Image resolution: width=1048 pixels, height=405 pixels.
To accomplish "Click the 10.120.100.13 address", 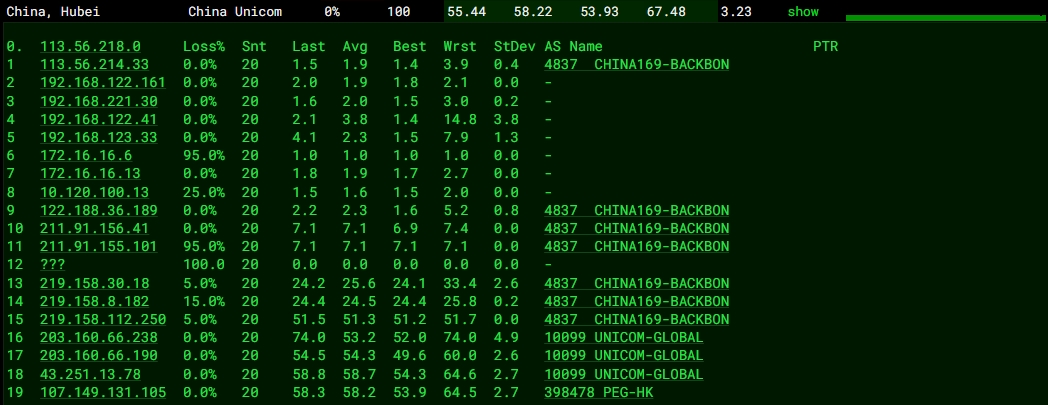I will pyautogui.click(x=94, y=192).
